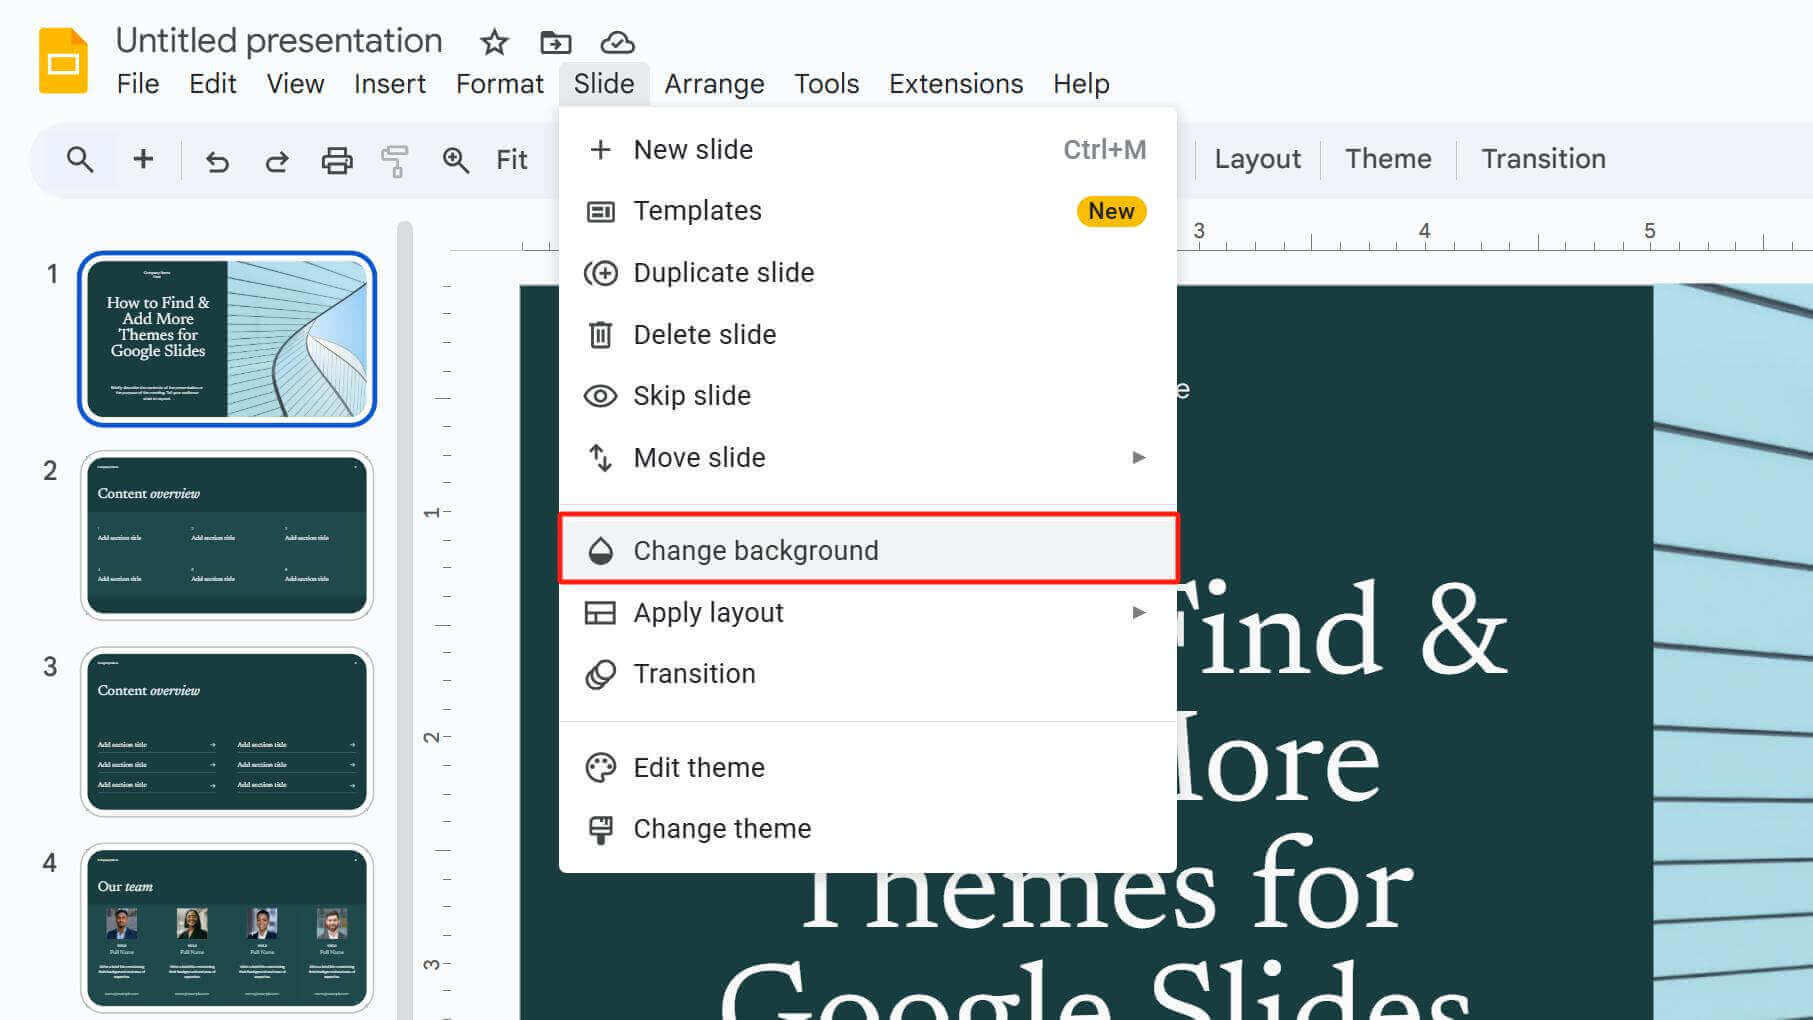Star the Untitled presentation
The image size is (1813, 1020).
point(494,42)
